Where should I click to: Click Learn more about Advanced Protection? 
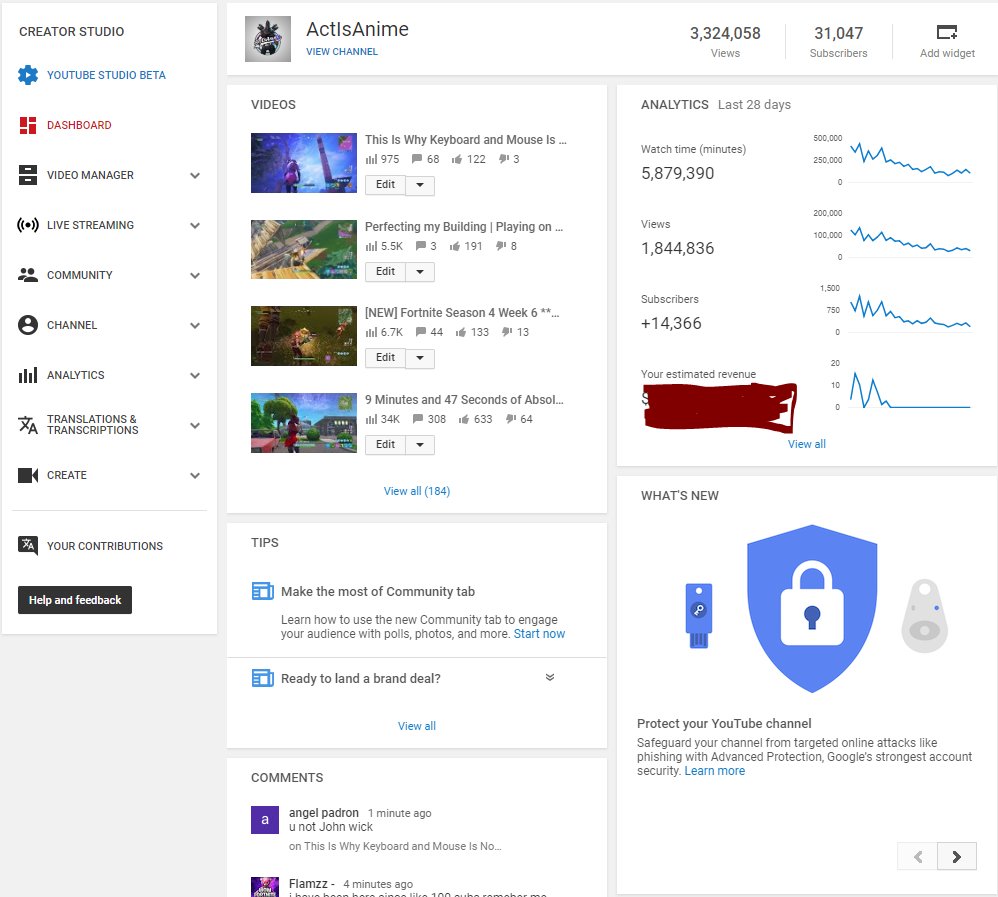(715, 770)
